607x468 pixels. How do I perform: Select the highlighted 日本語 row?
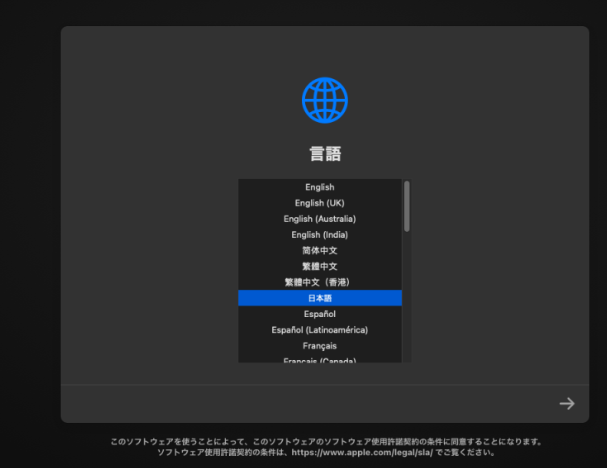tap(320, 298)
